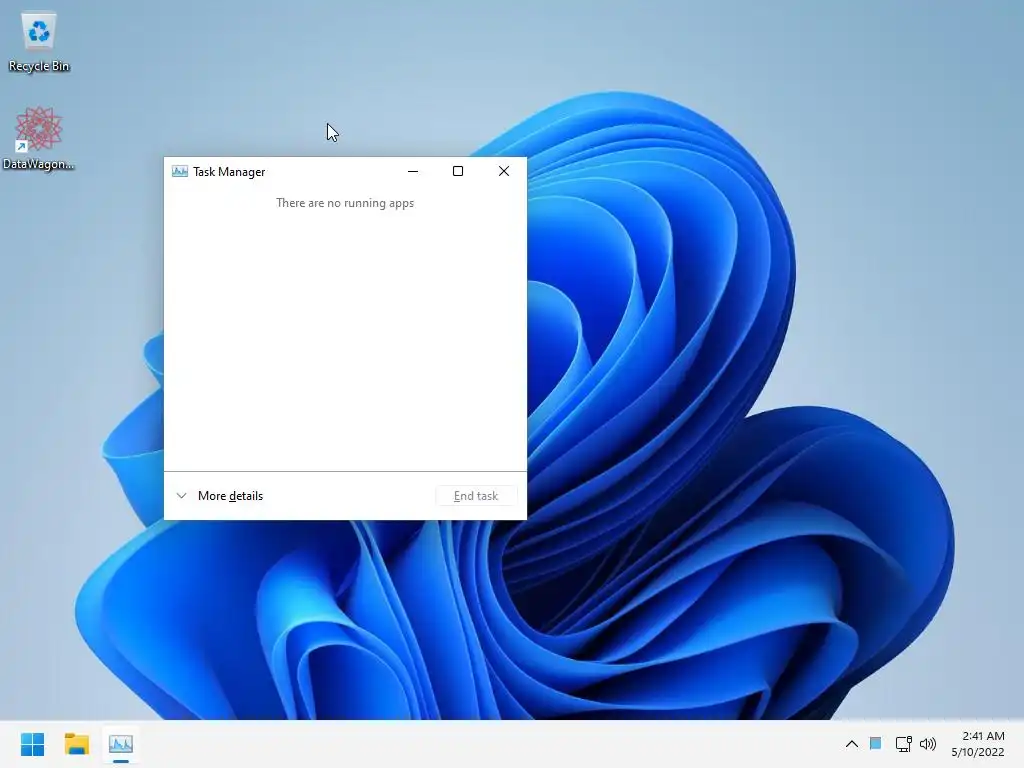Image resolution: width=1024 pixels, height=768 pixels.
Task: Select the DataWagon desktop shortcut
Action: 39,138
